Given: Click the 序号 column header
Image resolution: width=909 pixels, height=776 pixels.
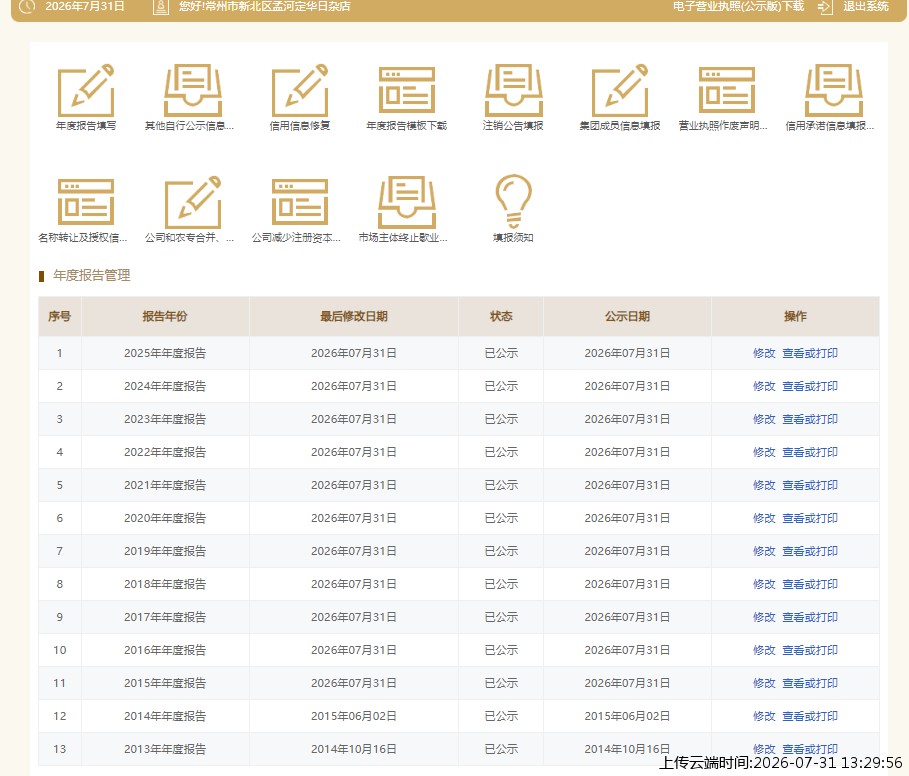Looking at the screenshot, I should tap(60, 316).
